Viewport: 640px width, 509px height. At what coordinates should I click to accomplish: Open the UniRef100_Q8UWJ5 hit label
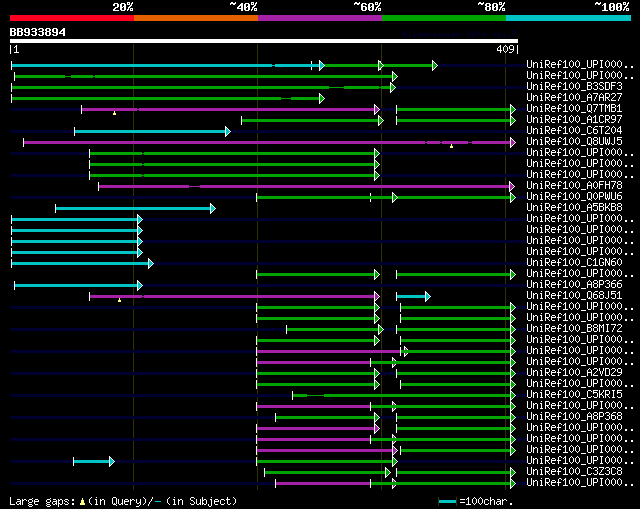(x=574, y=142)
